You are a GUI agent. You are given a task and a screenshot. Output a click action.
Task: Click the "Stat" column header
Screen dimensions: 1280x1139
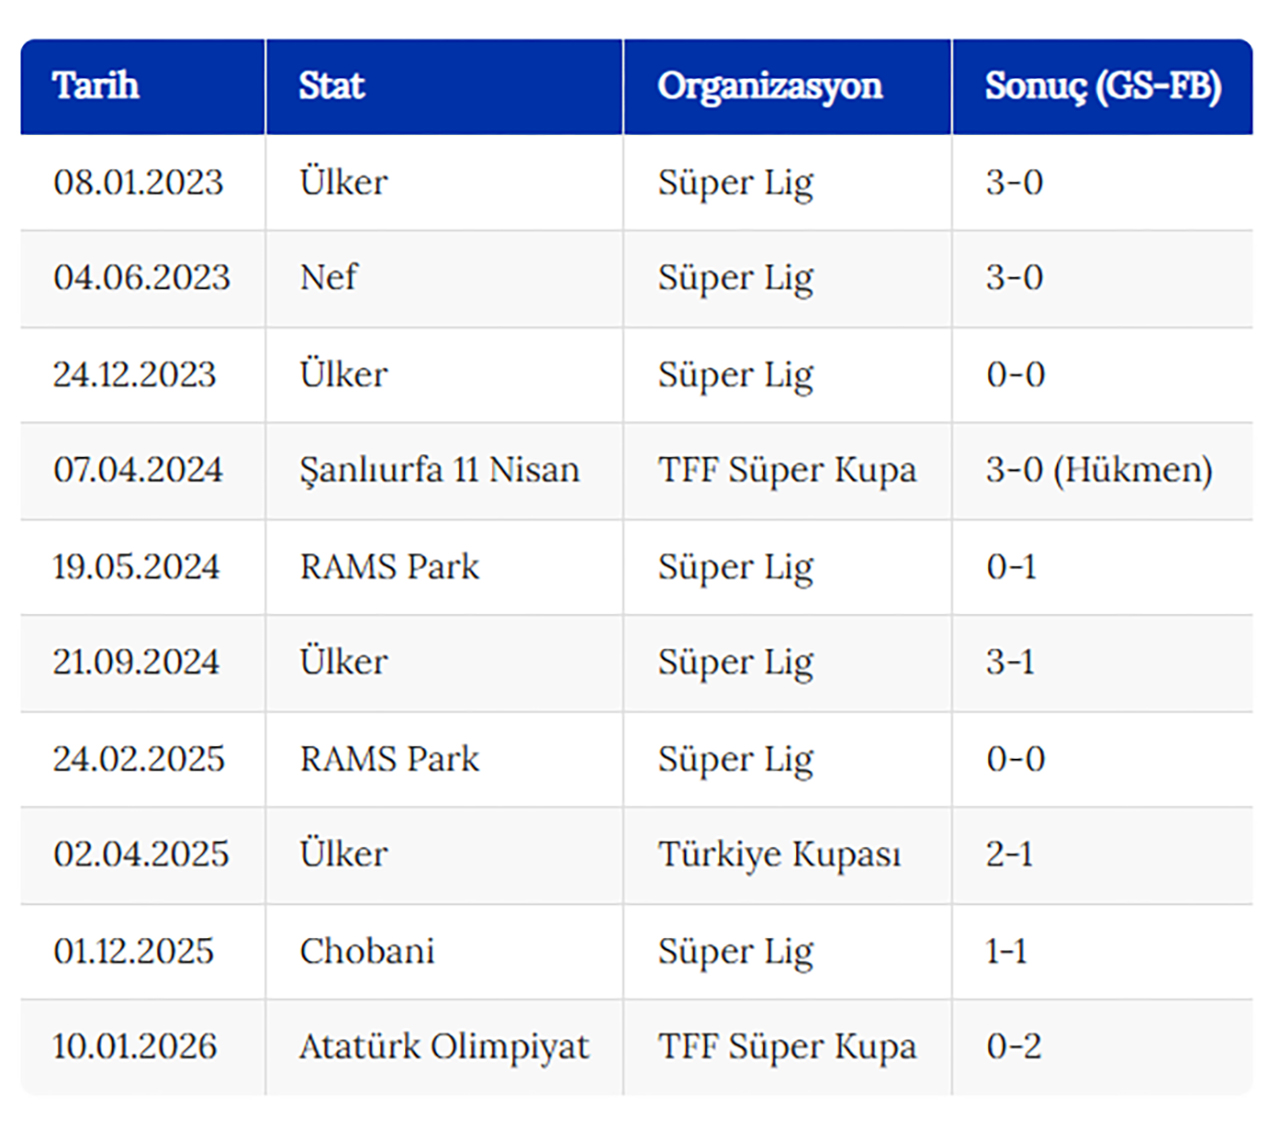coord(331,86)
